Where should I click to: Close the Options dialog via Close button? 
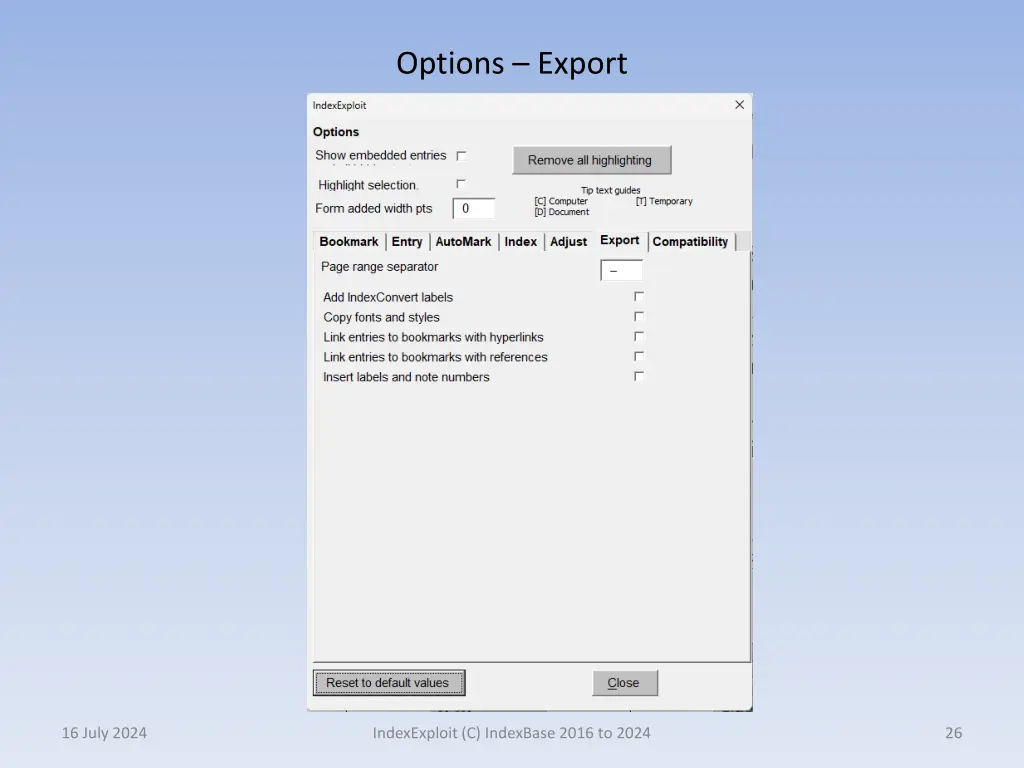pyautogui.click(x=625, y=682)
